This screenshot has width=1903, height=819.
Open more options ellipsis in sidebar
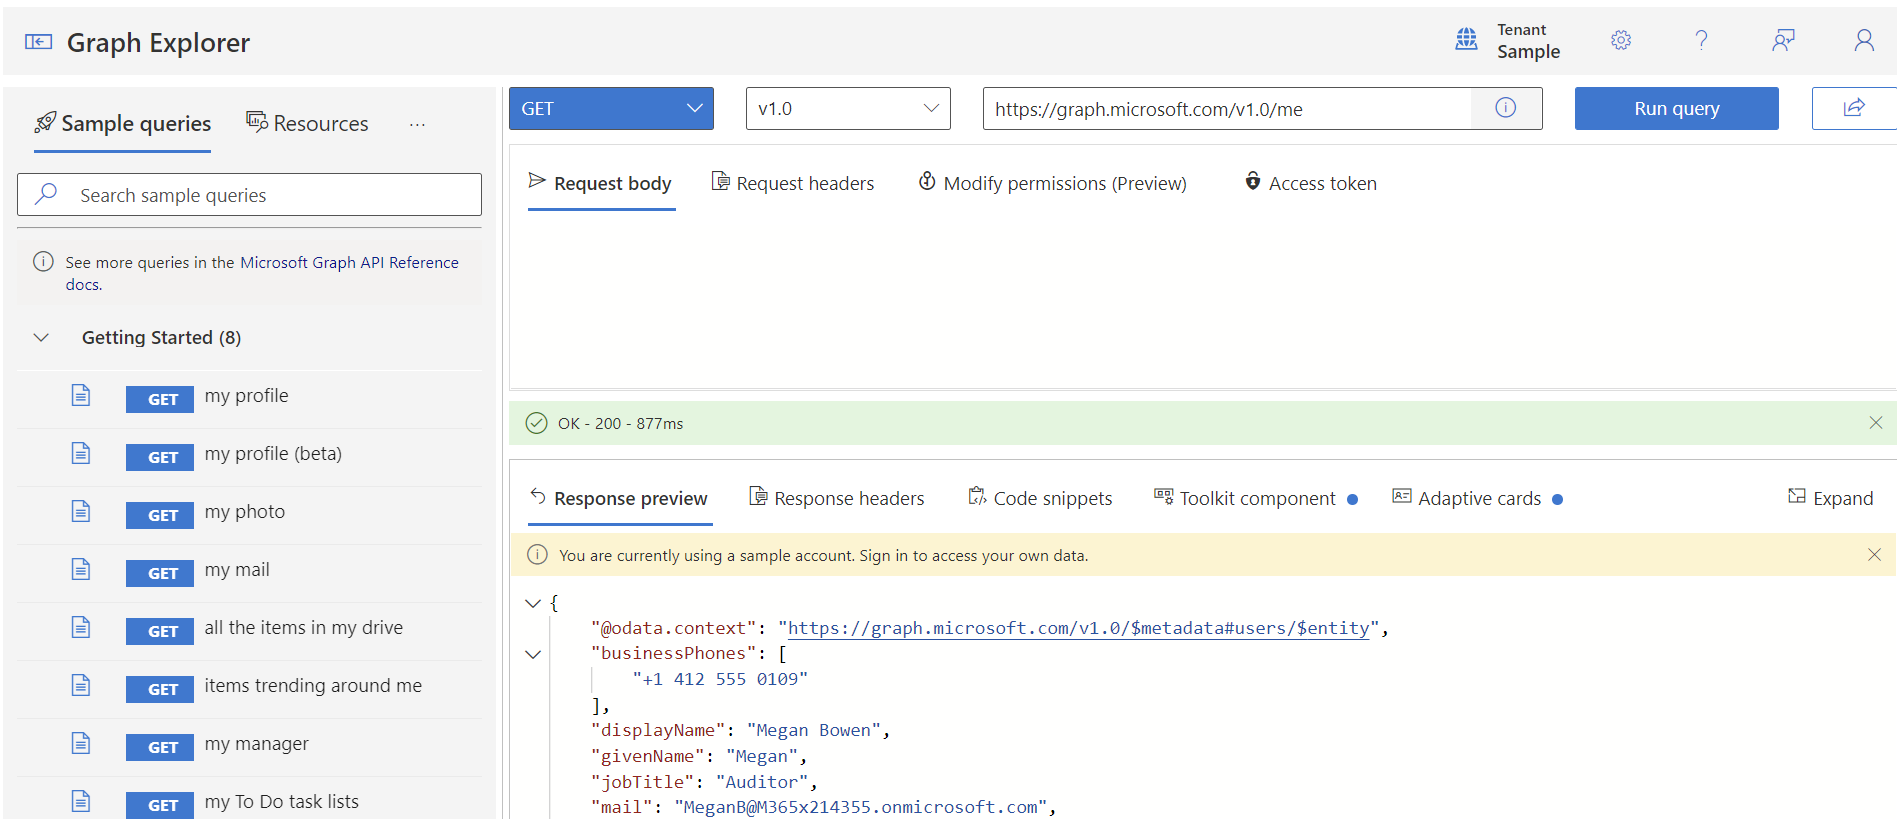pyautogui.click(x=417, y=124)
